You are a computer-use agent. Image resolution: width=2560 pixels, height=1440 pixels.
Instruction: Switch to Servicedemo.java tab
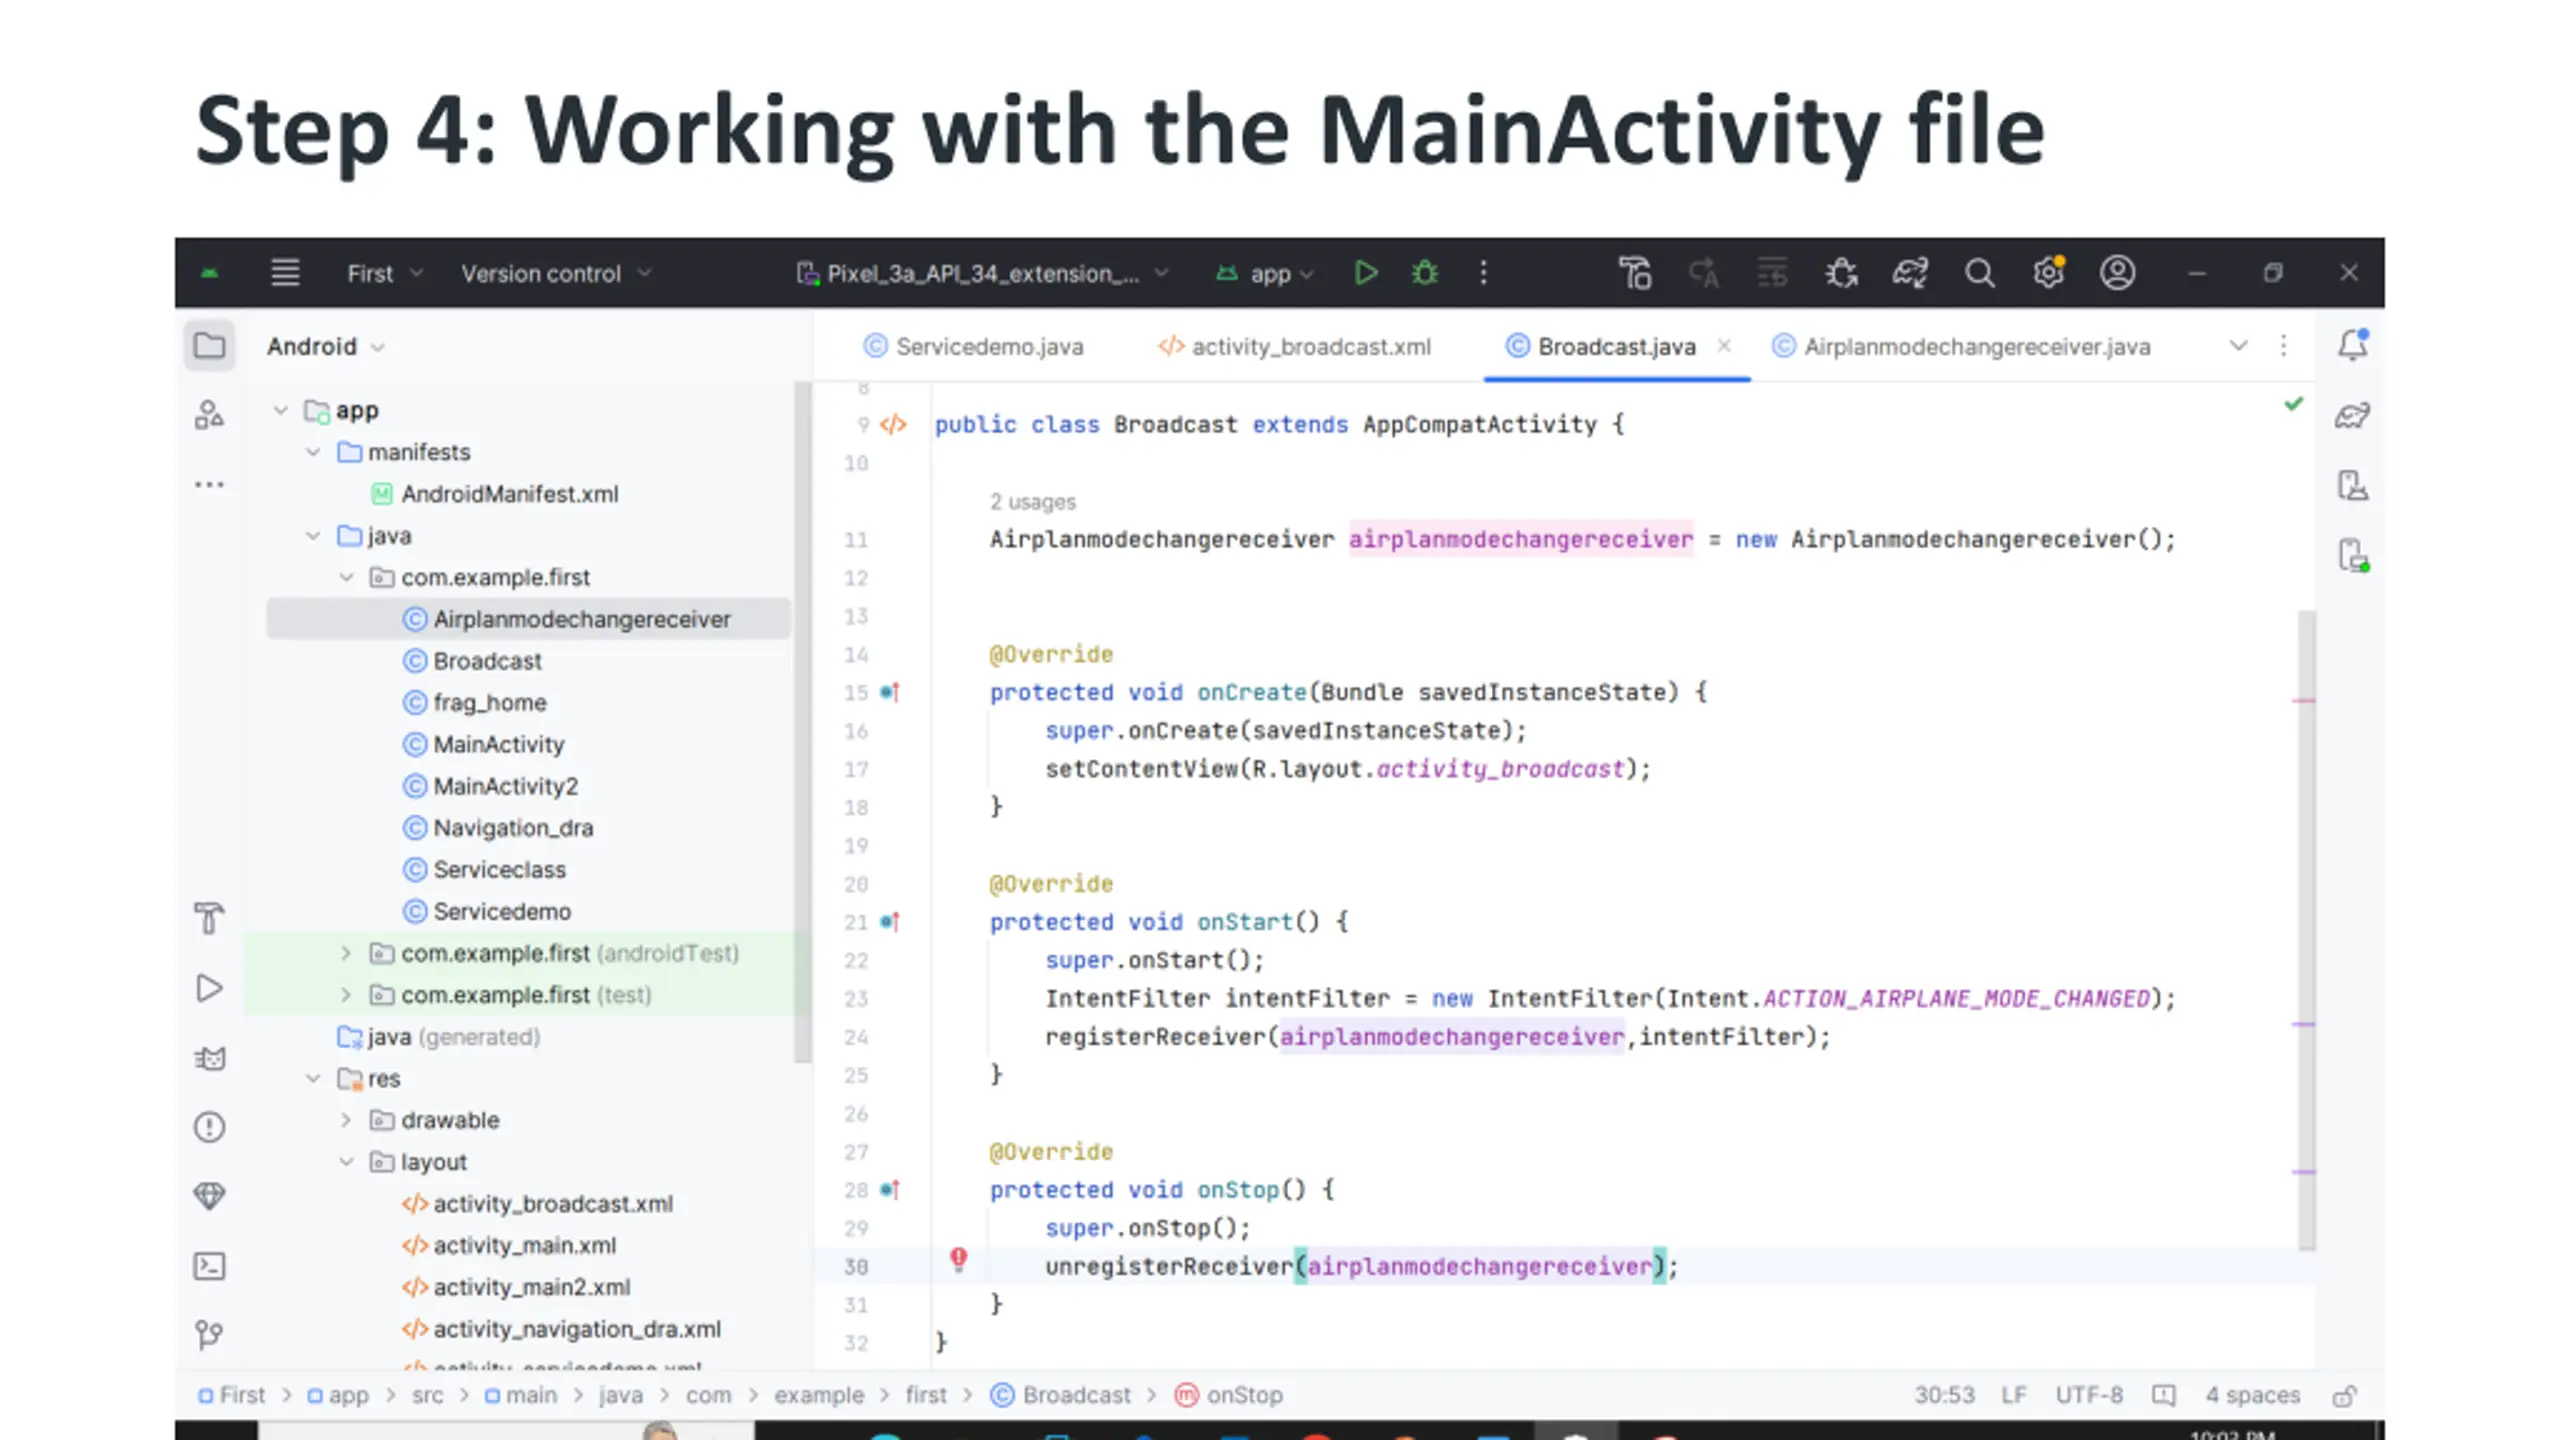[973, 346]
